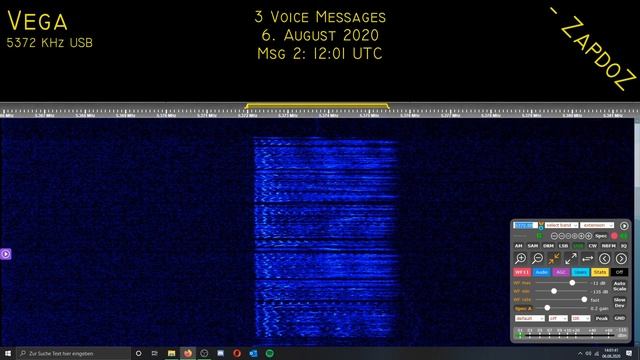The image size is (640, 360).
Task: Click the Slow Dev button
Action: click(620, 302)
